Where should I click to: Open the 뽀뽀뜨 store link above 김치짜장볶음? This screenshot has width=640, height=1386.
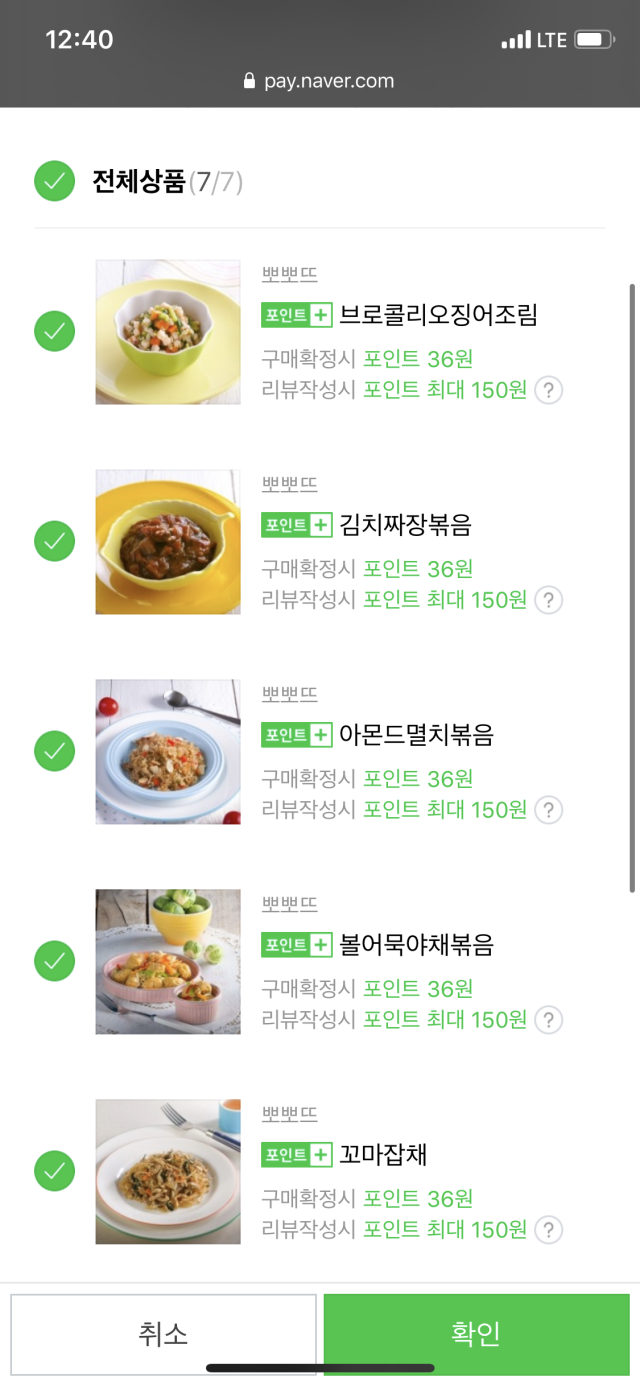[289, 484]
